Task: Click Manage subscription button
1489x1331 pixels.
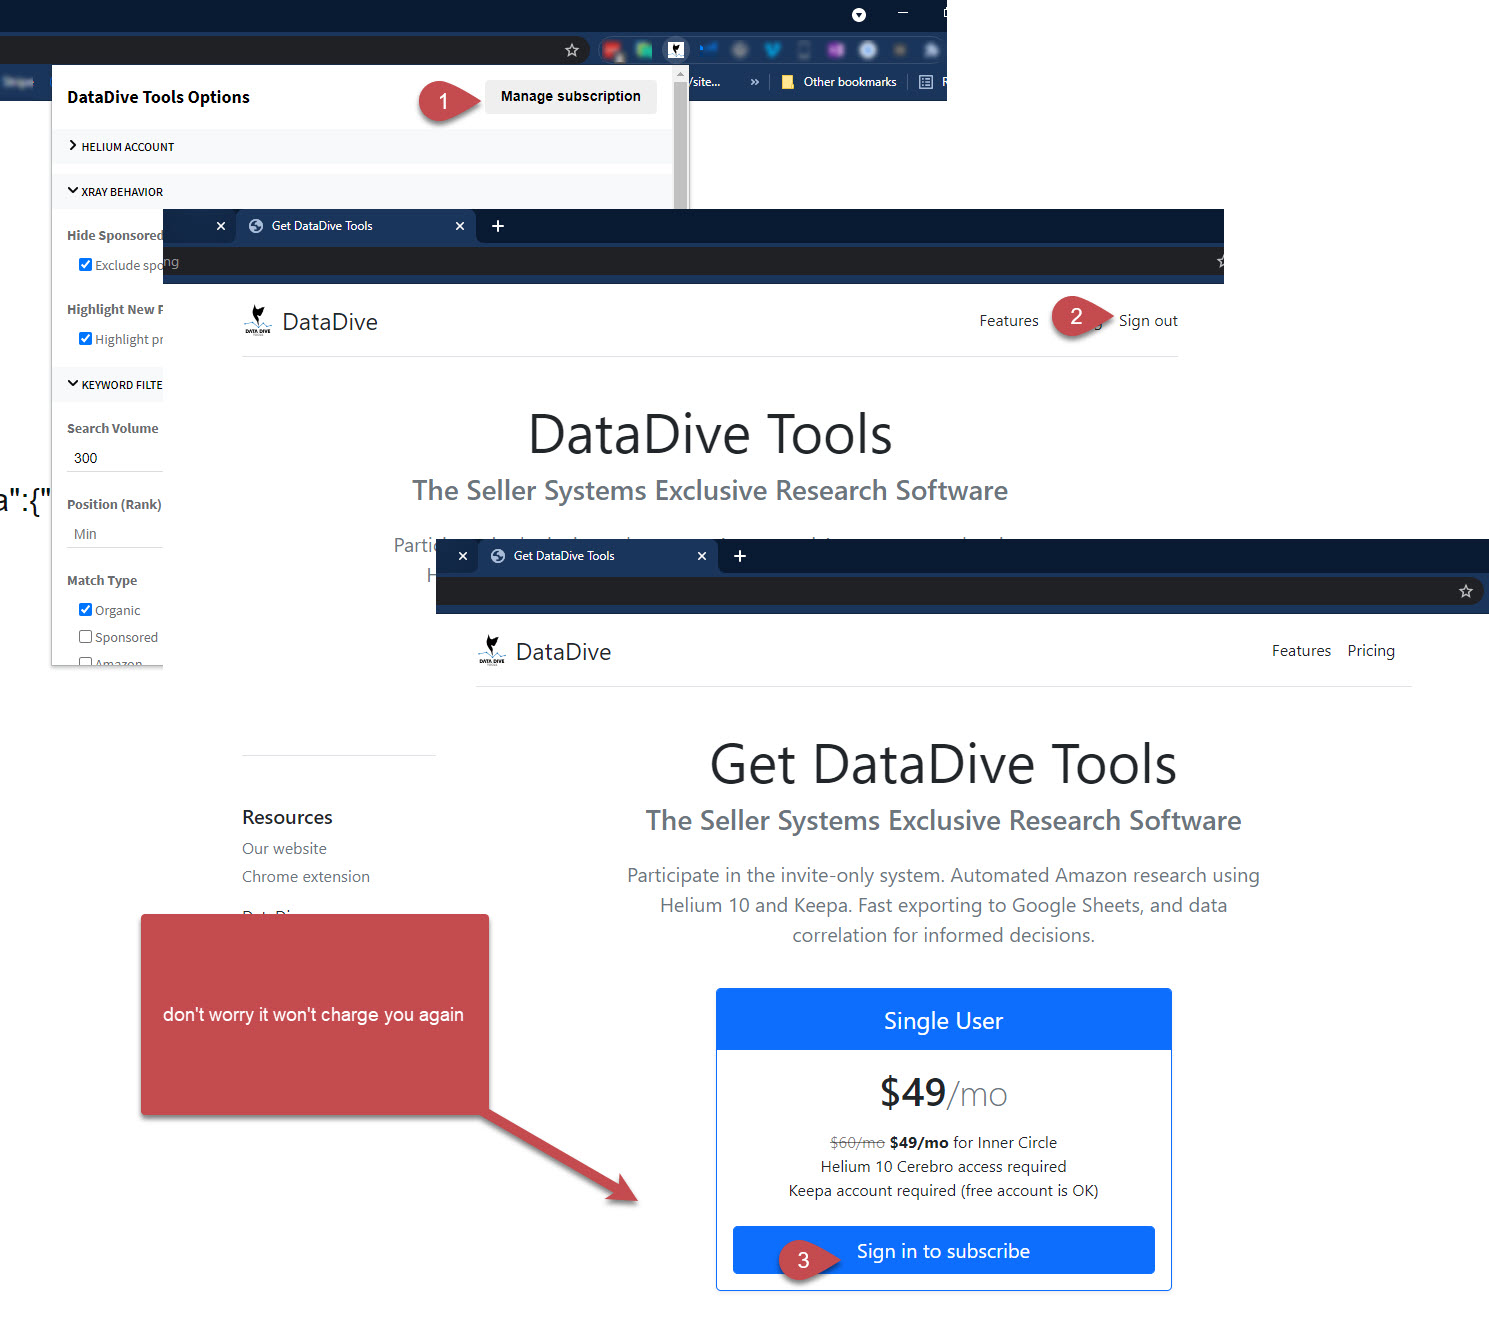Action: [x=571, y=96]
